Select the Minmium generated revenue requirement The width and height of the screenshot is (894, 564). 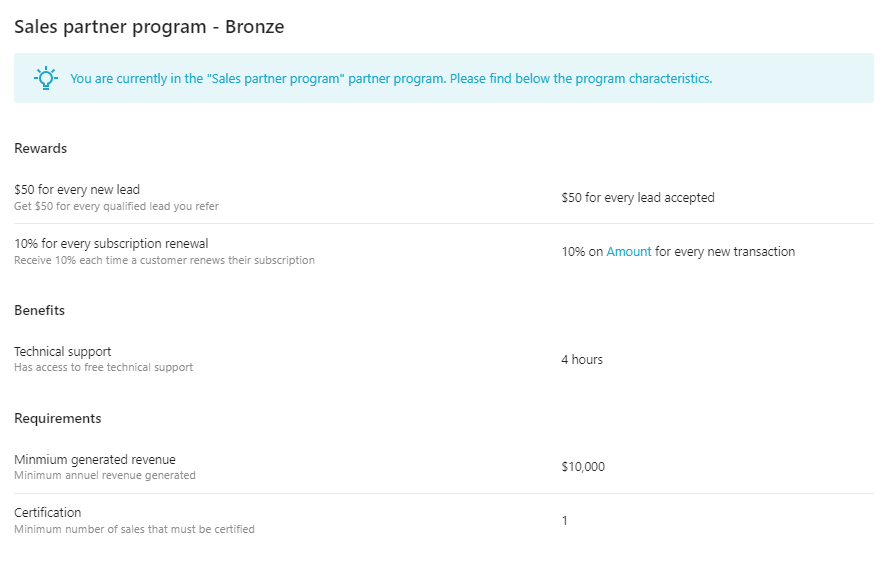(x=94, y=460)
